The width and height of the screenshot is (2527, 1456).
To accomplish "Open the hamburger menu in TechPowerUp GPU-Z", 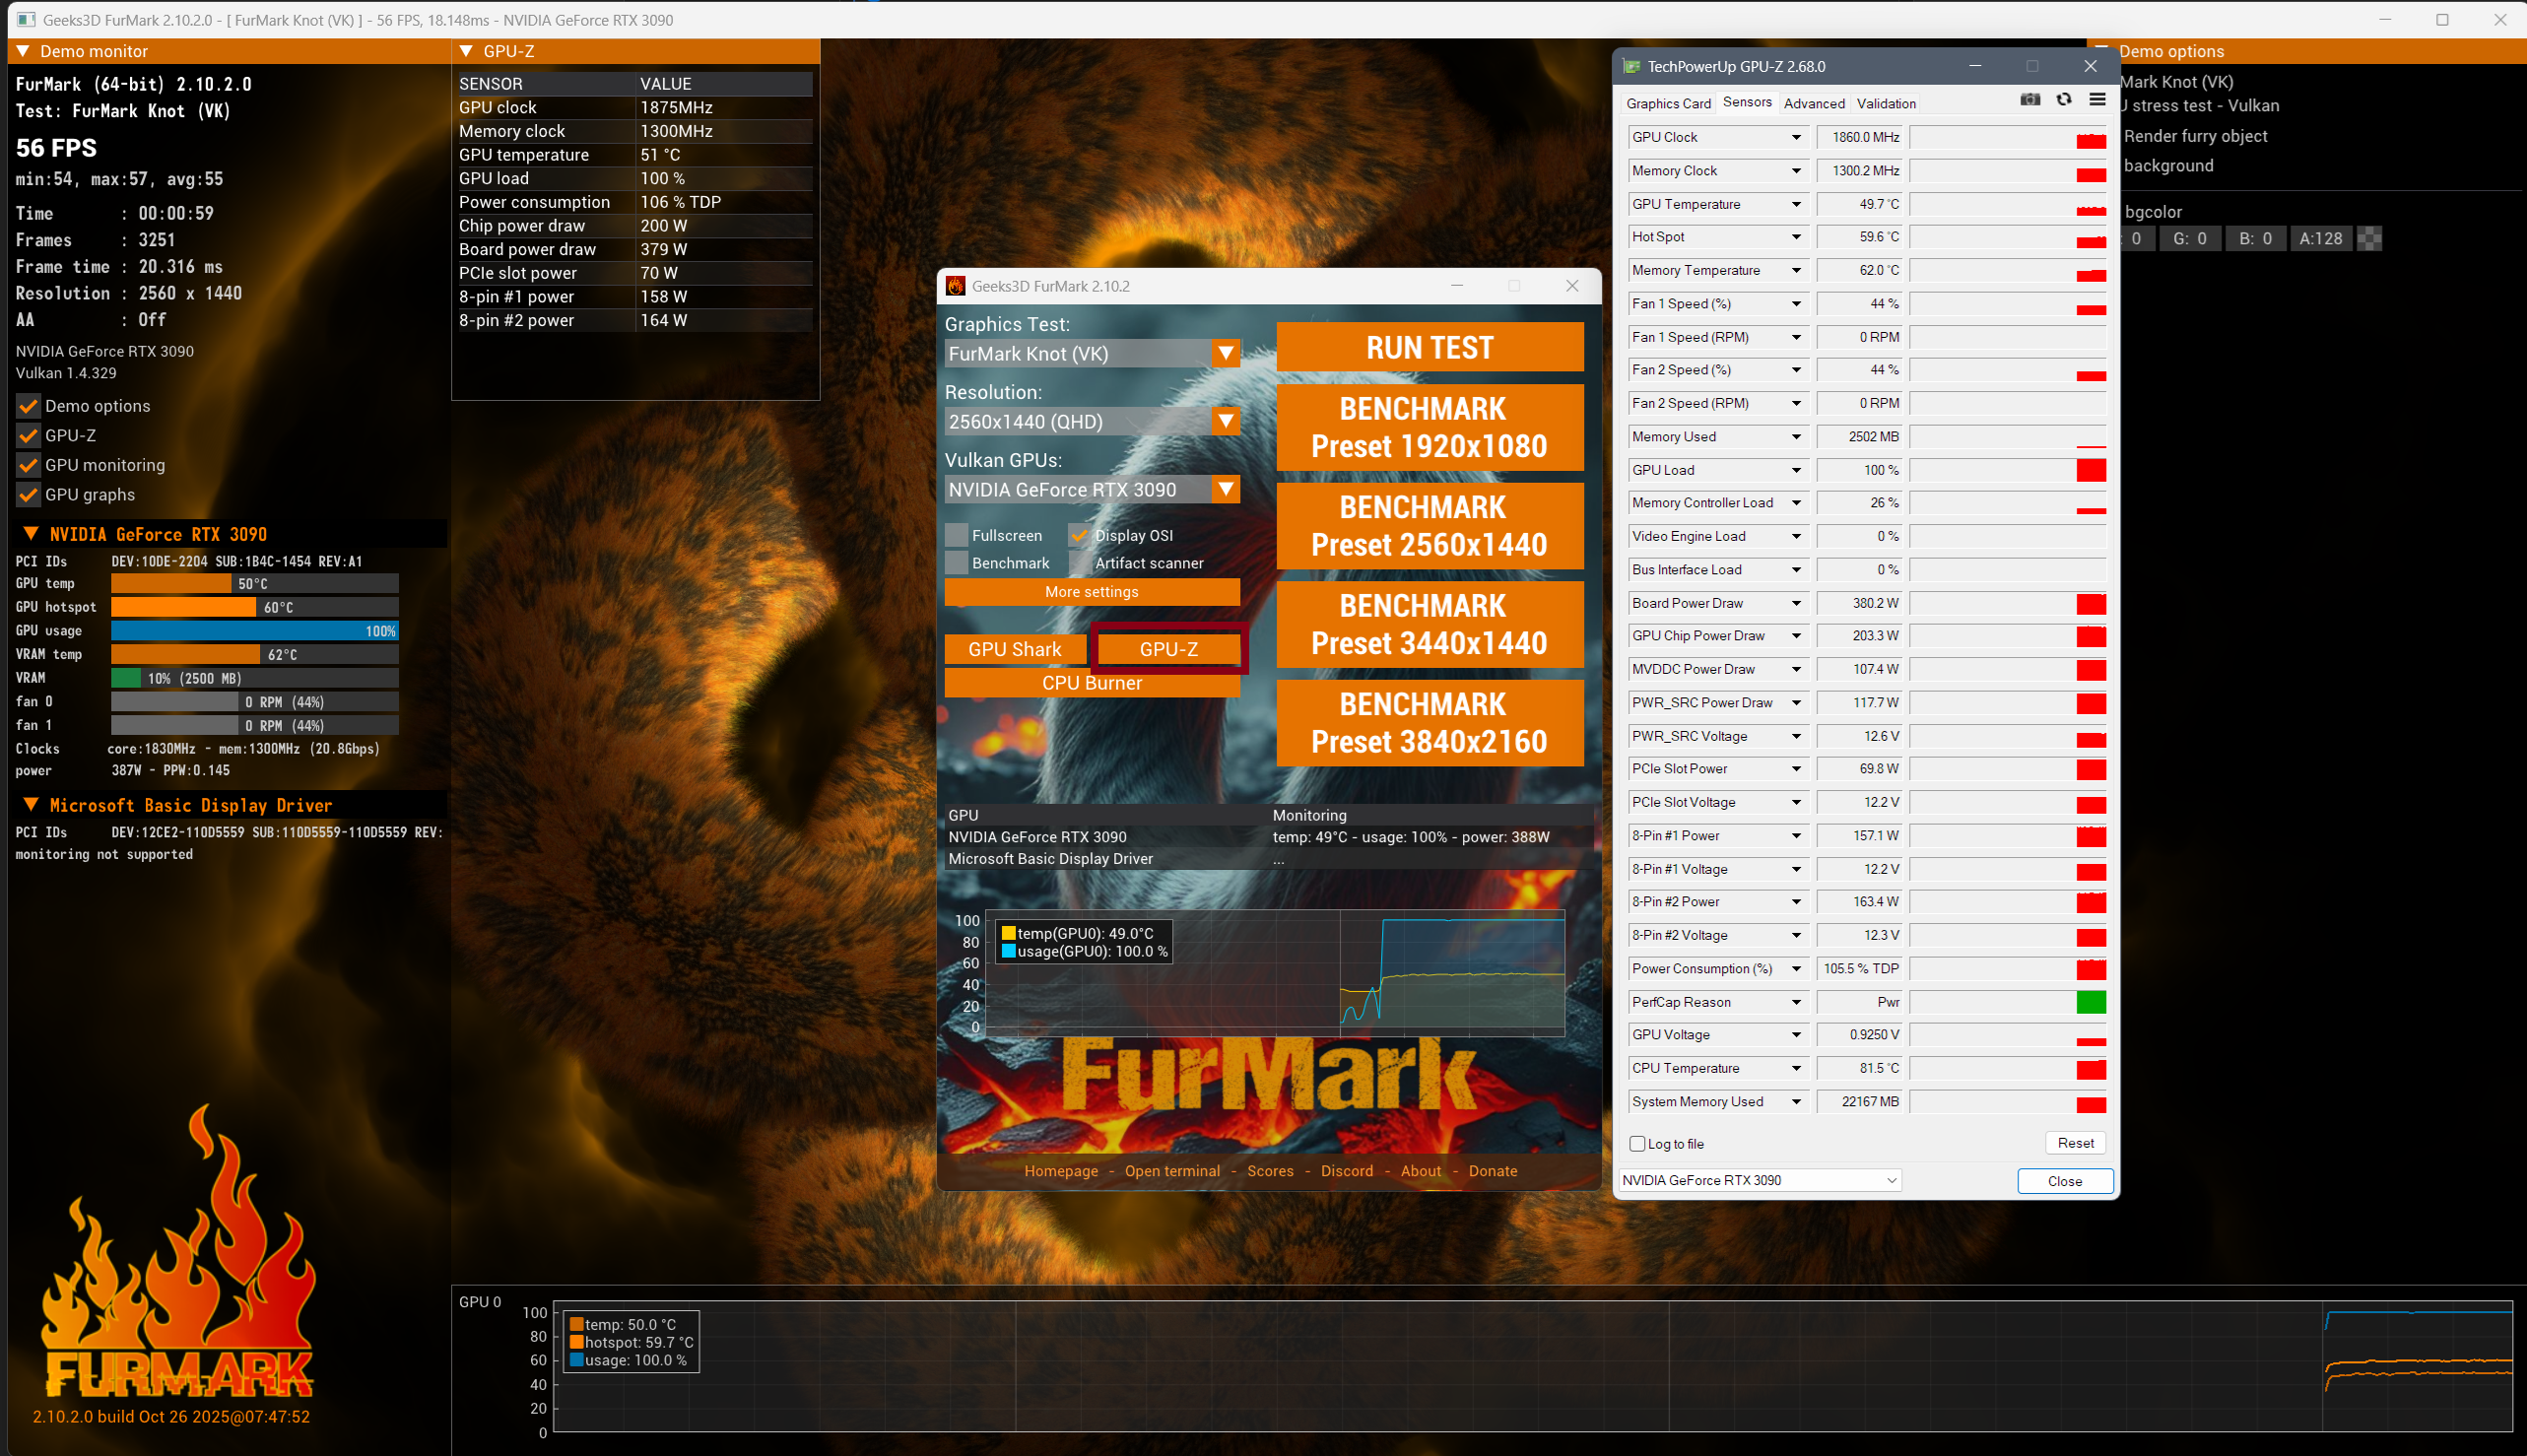I will click(x=2097, y=100).
